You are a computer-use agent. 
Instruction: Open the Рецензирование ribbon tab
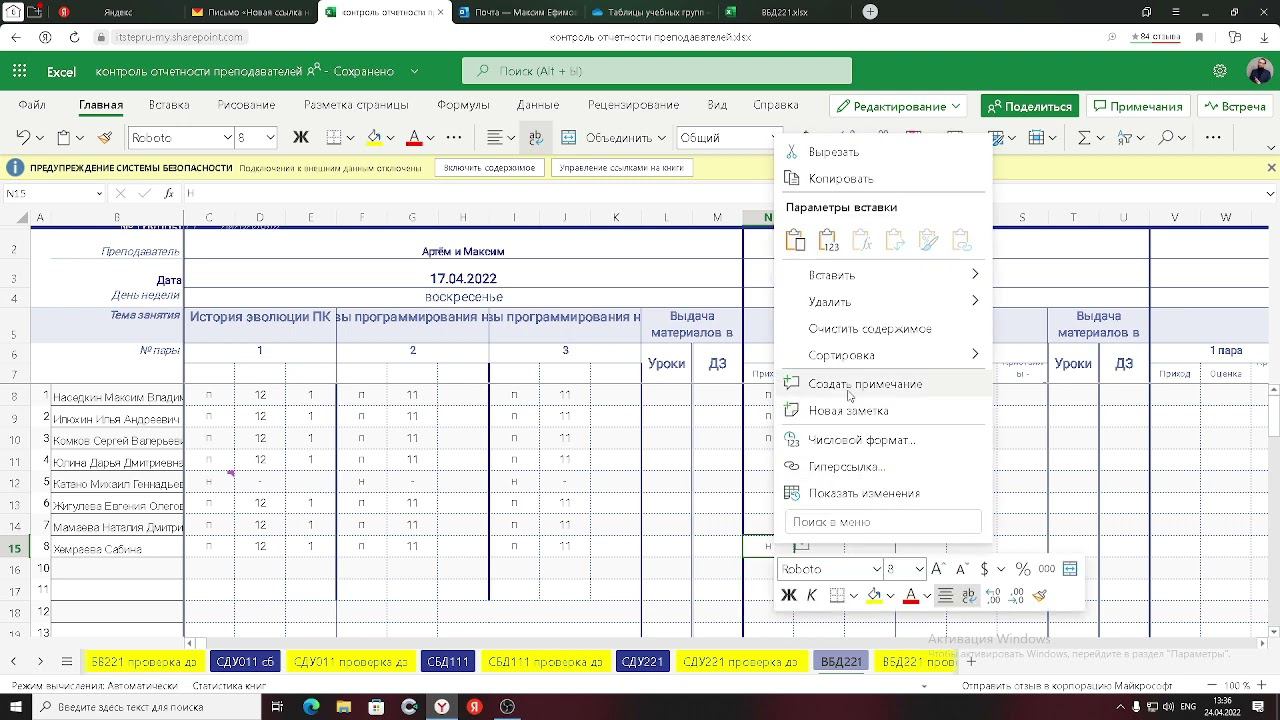tap(633, 105)
